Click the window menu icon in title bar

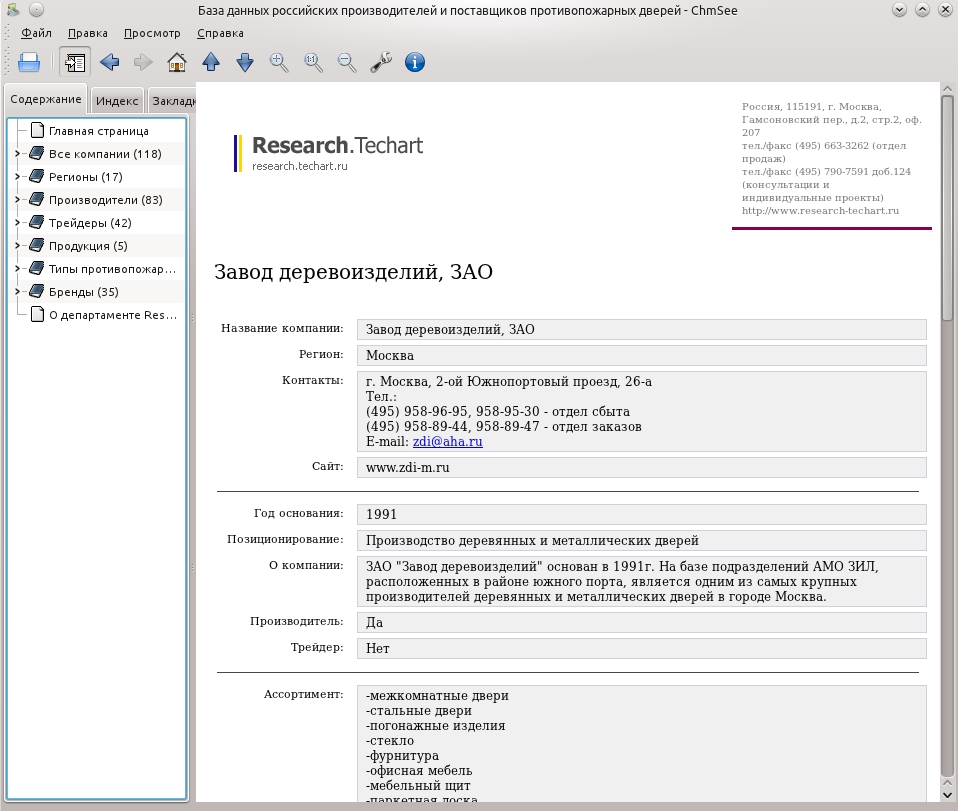[12, 10]
